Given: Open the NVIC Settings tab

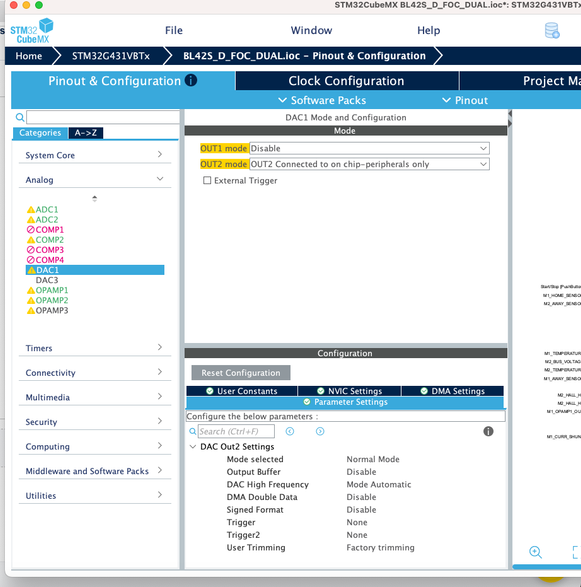Looking at the screenshot, I should 349,391.
